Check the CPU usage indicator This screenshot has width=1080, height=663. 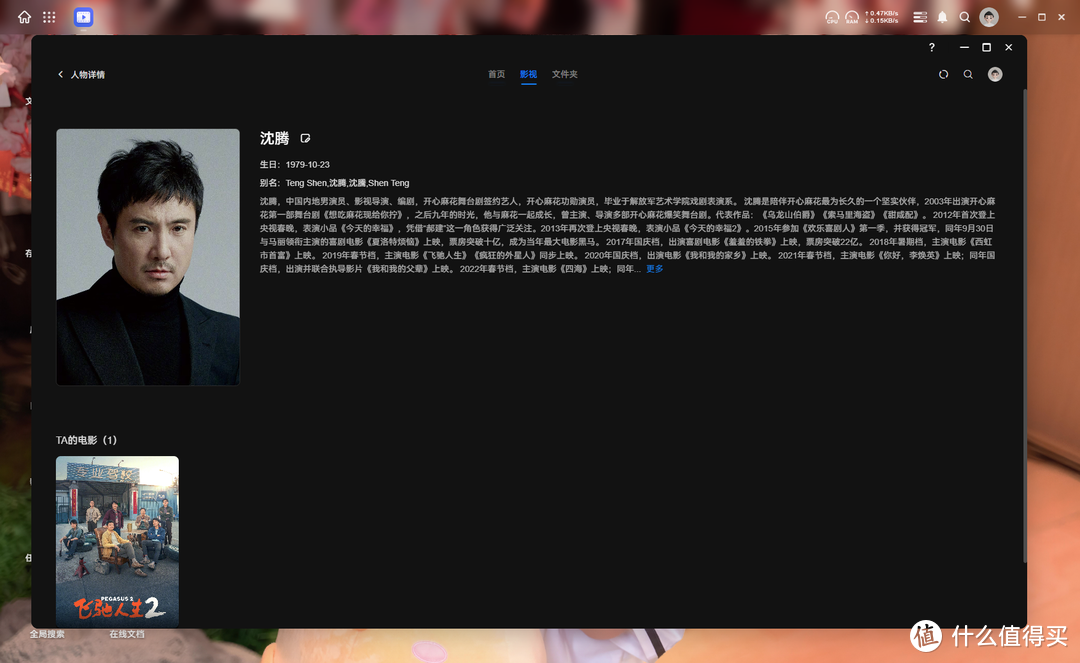[832, 17]
